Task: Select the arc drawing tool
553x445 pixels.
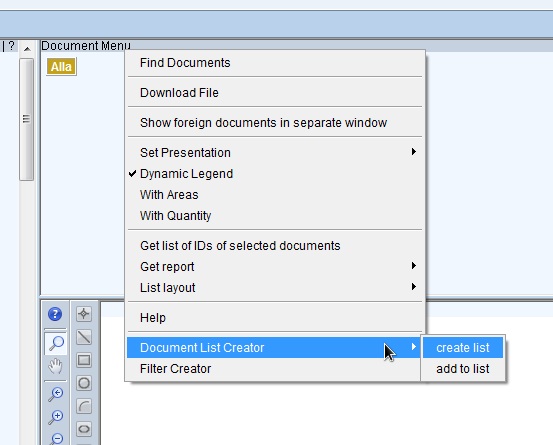Action: 84,406
